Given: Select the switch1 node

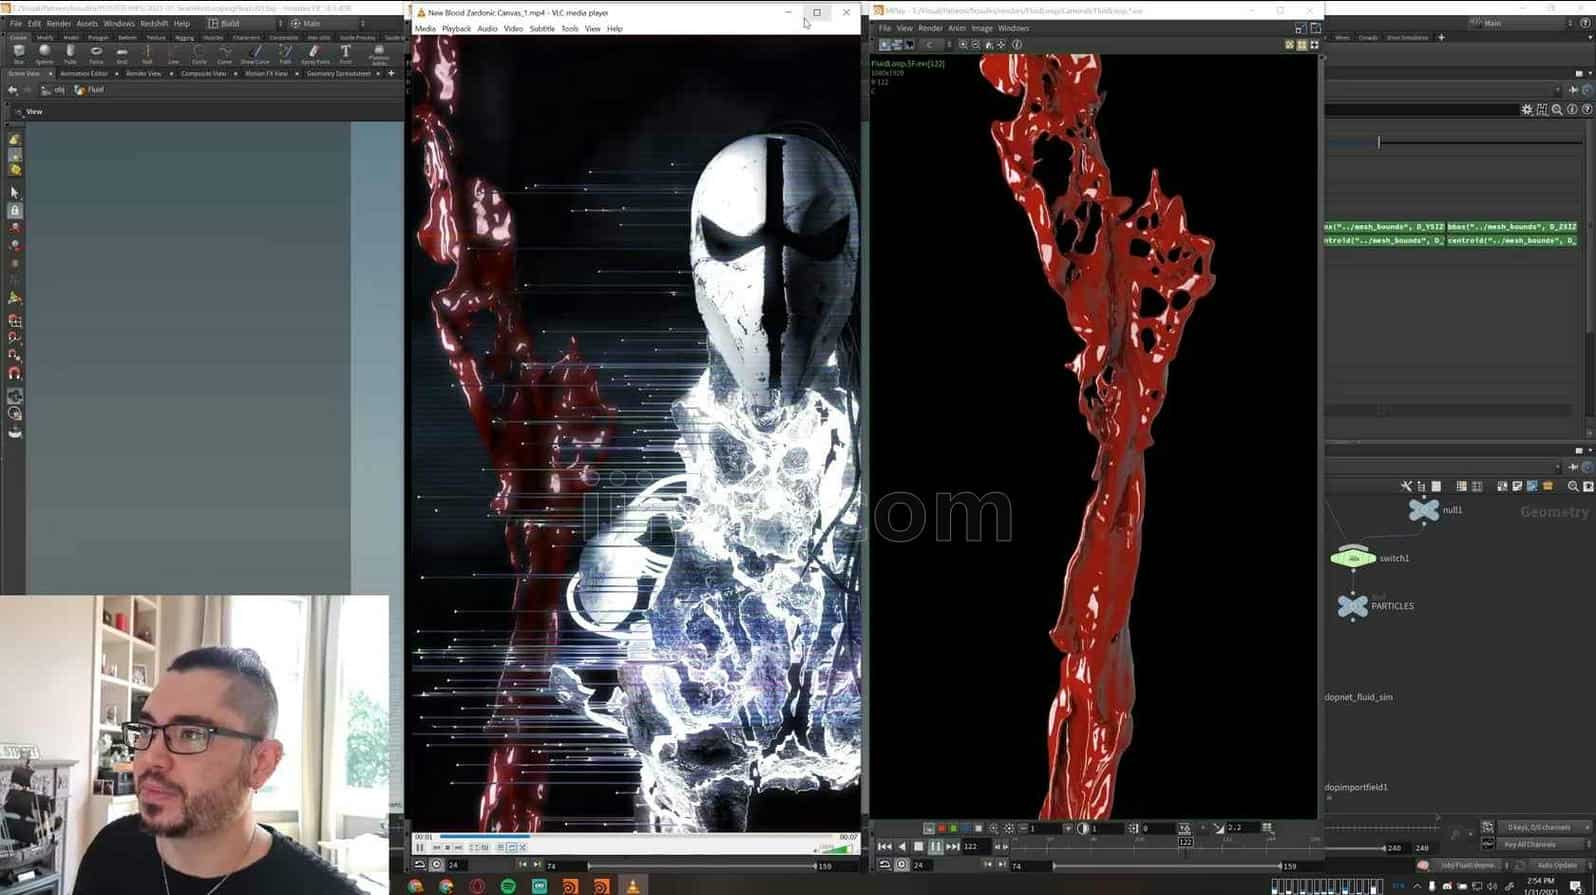Looking at the screenshot, I should 1353,558.
